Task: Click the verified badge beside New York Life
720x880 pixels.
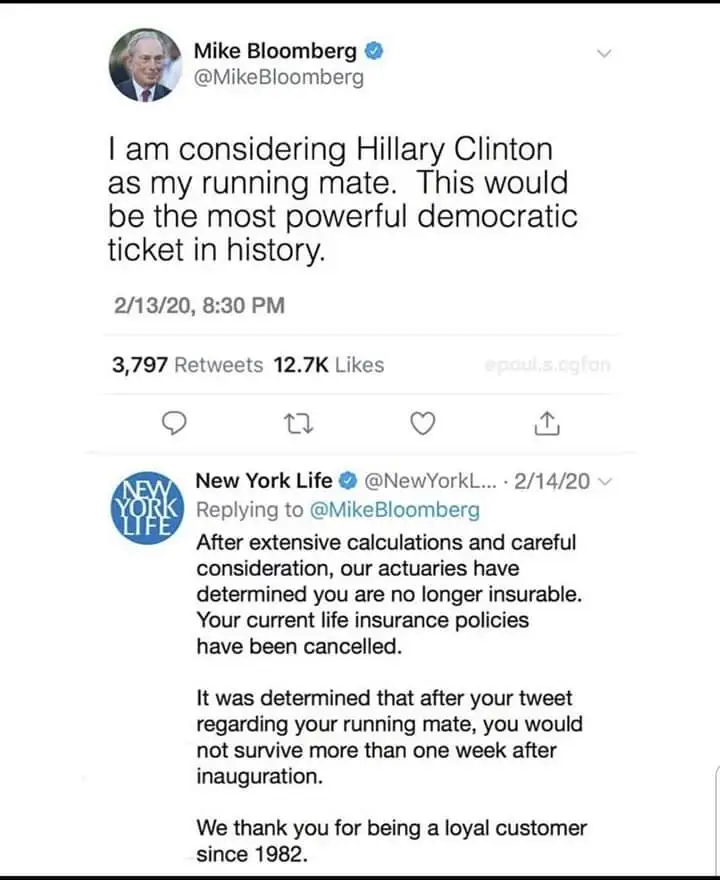Action: point(350,480)
